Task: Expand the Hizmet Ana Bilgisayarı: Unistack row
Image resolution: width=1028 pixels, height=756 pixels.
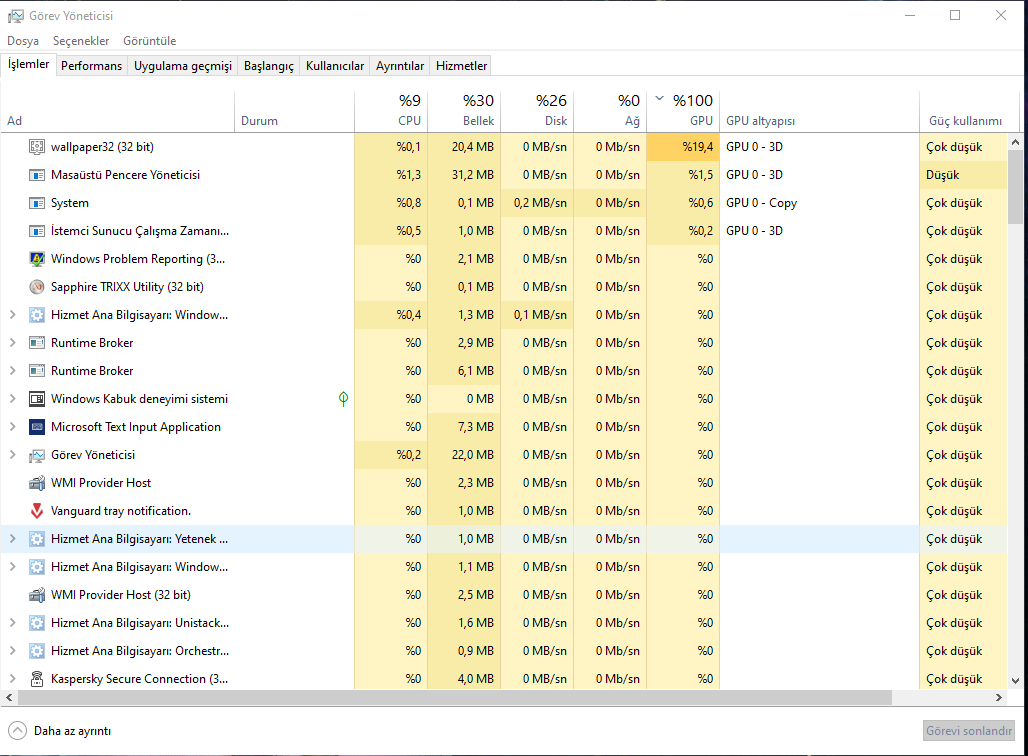Action: (12, 623)
